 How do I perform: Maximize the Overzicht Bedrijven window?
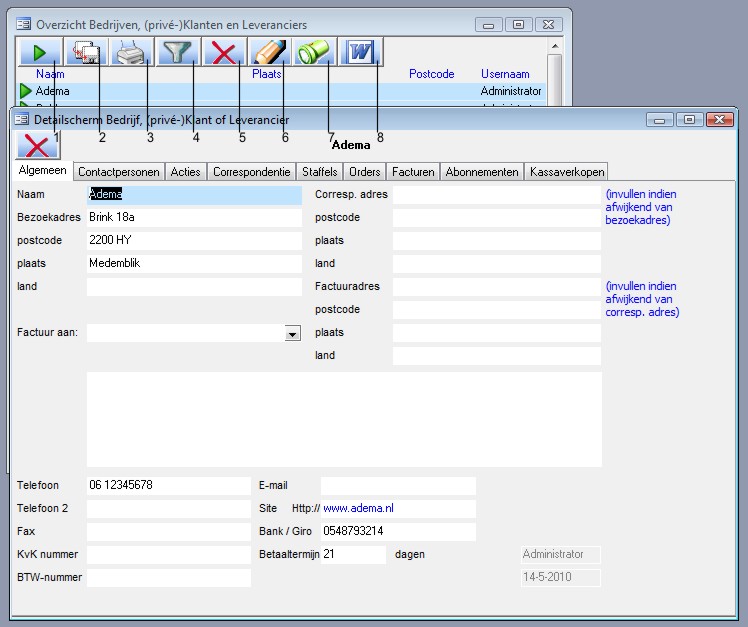(519, 24)
